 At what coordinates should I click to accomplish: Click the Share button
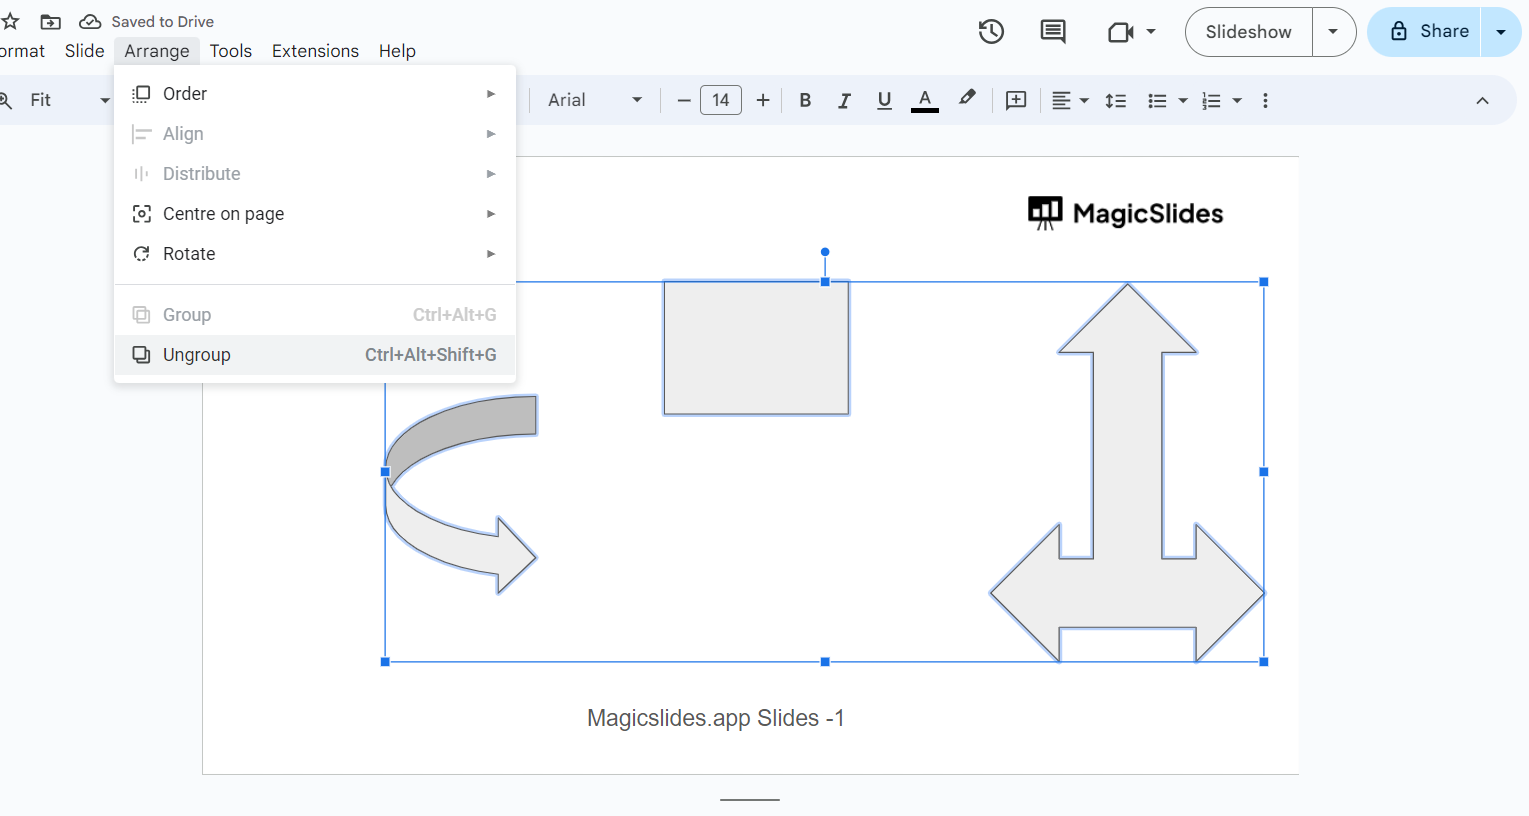click(x=1430, y=32)
